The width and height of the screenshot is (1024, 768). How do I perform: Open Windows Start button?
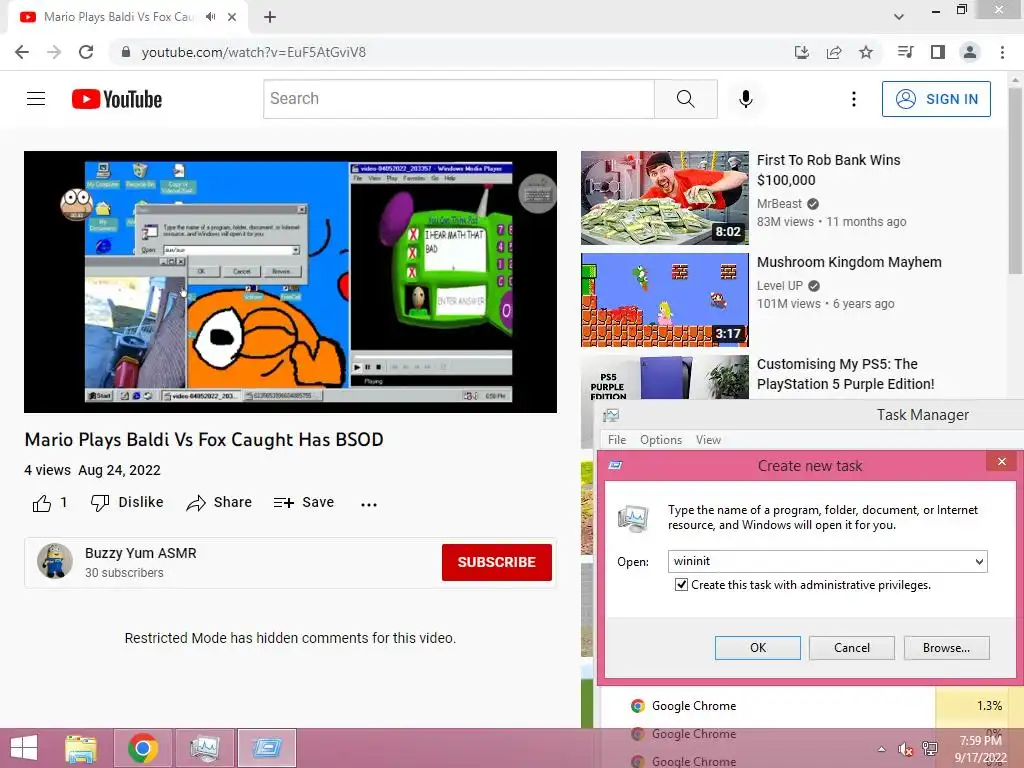pos(24,748)
